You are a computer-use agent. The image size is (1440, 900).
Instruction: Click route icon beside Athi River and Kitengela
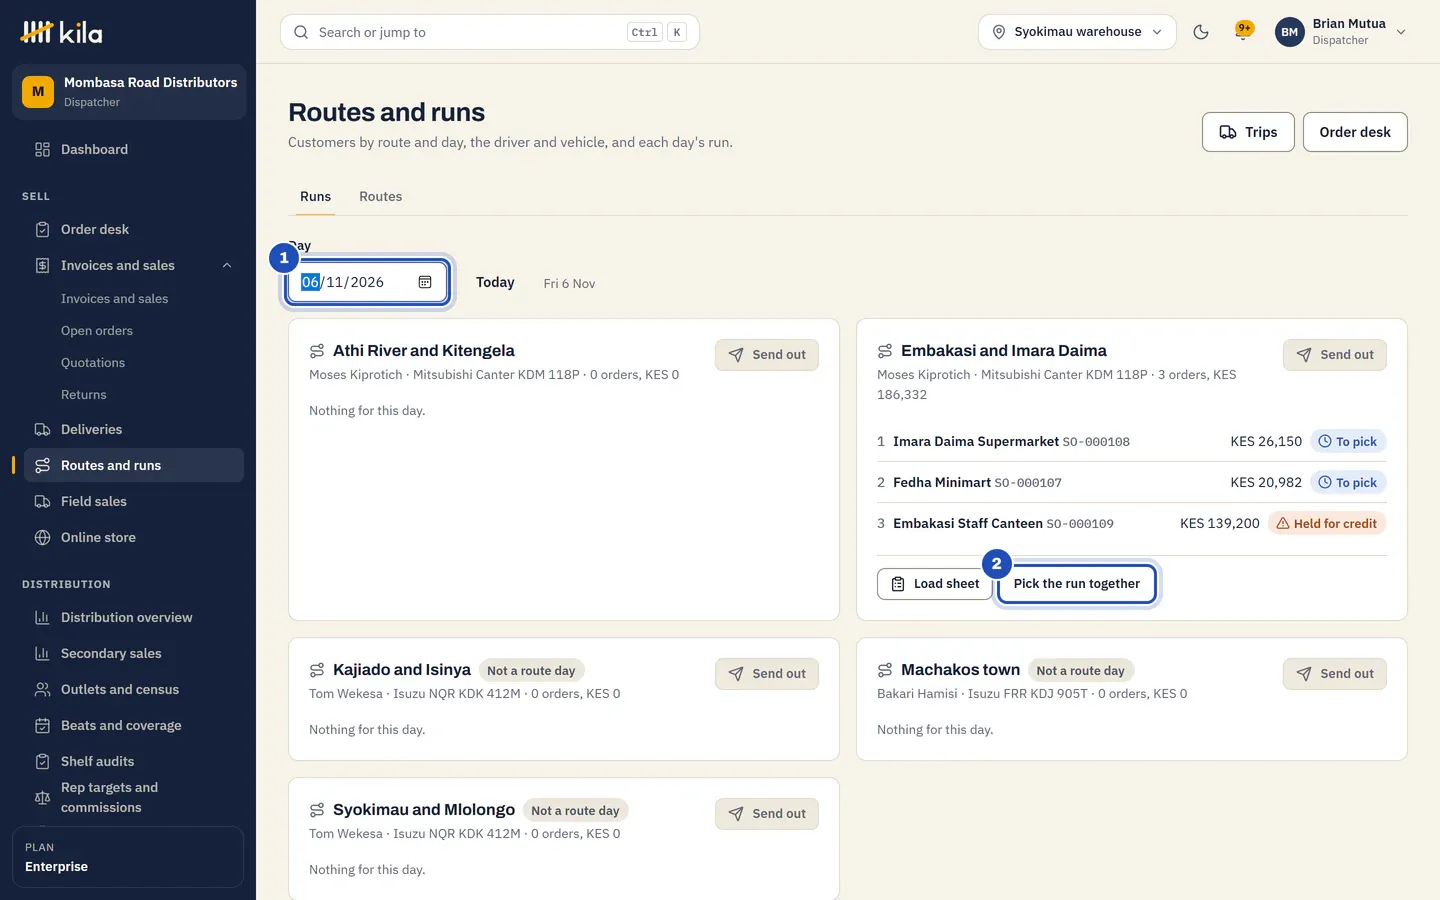(317, 351)
